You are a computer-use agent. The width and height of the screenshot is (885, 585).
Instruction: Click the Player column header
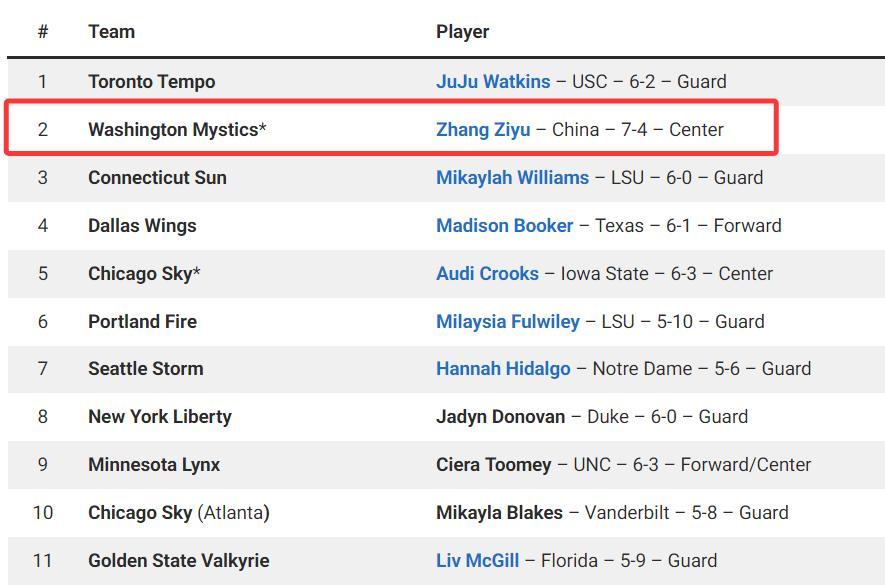[x=462, y=32]
